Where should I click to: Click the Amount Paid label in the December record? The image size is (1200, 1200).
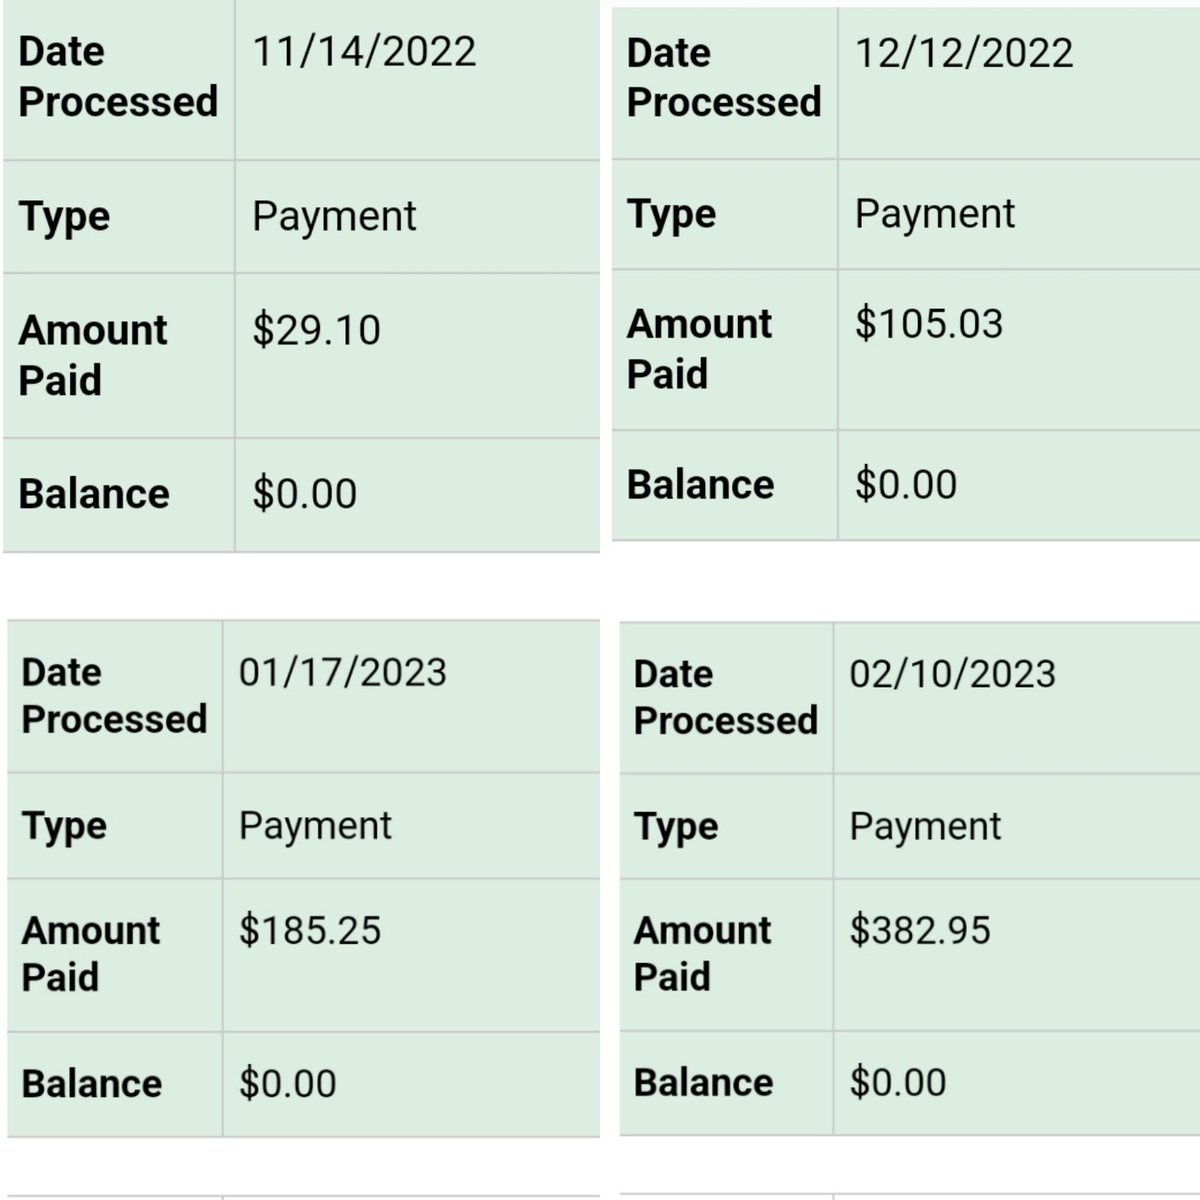699,349
